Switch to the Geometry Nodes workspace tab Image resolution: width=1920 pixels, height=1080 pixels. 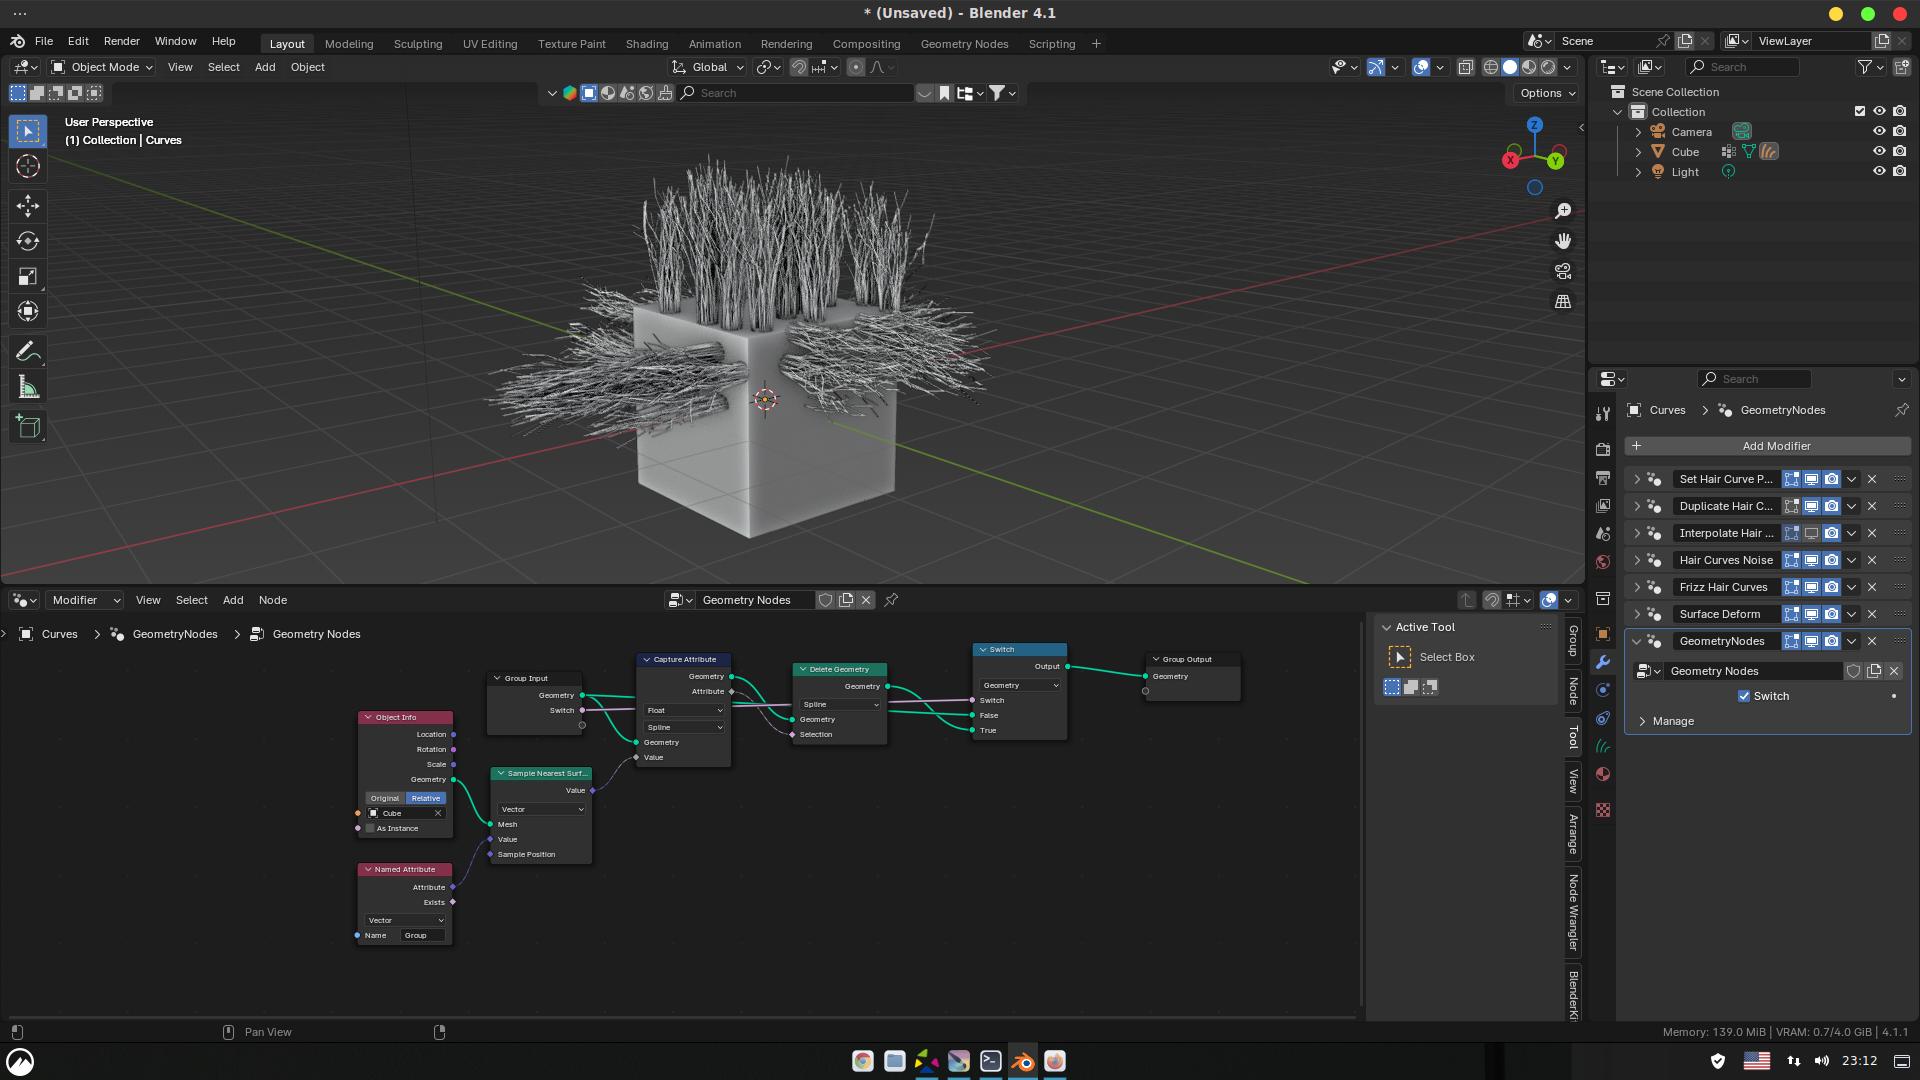click(964, 44)
